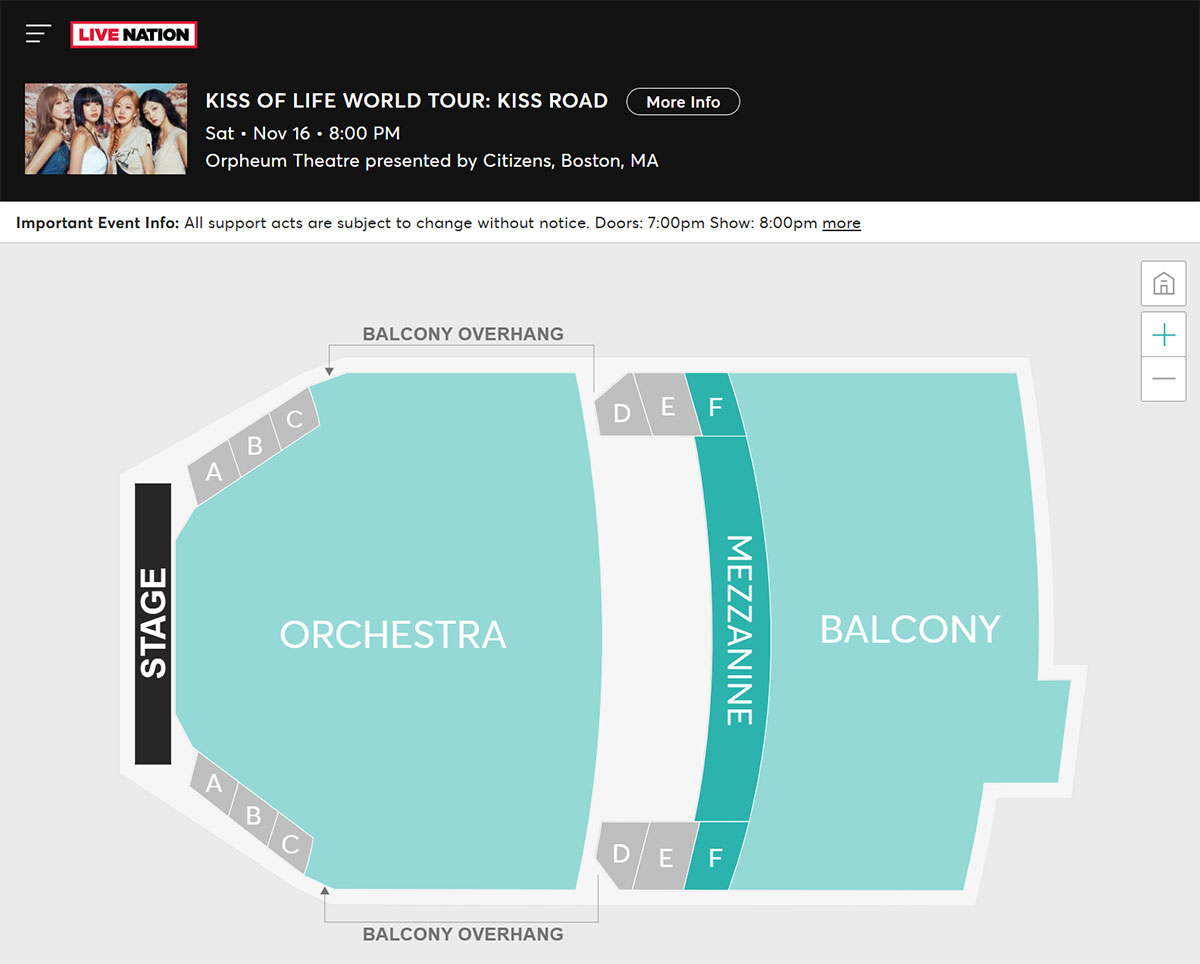Open the Kiss of Life event thumbnail
1200x964 pixels.
pyautogui.click(x=106, y=129)
